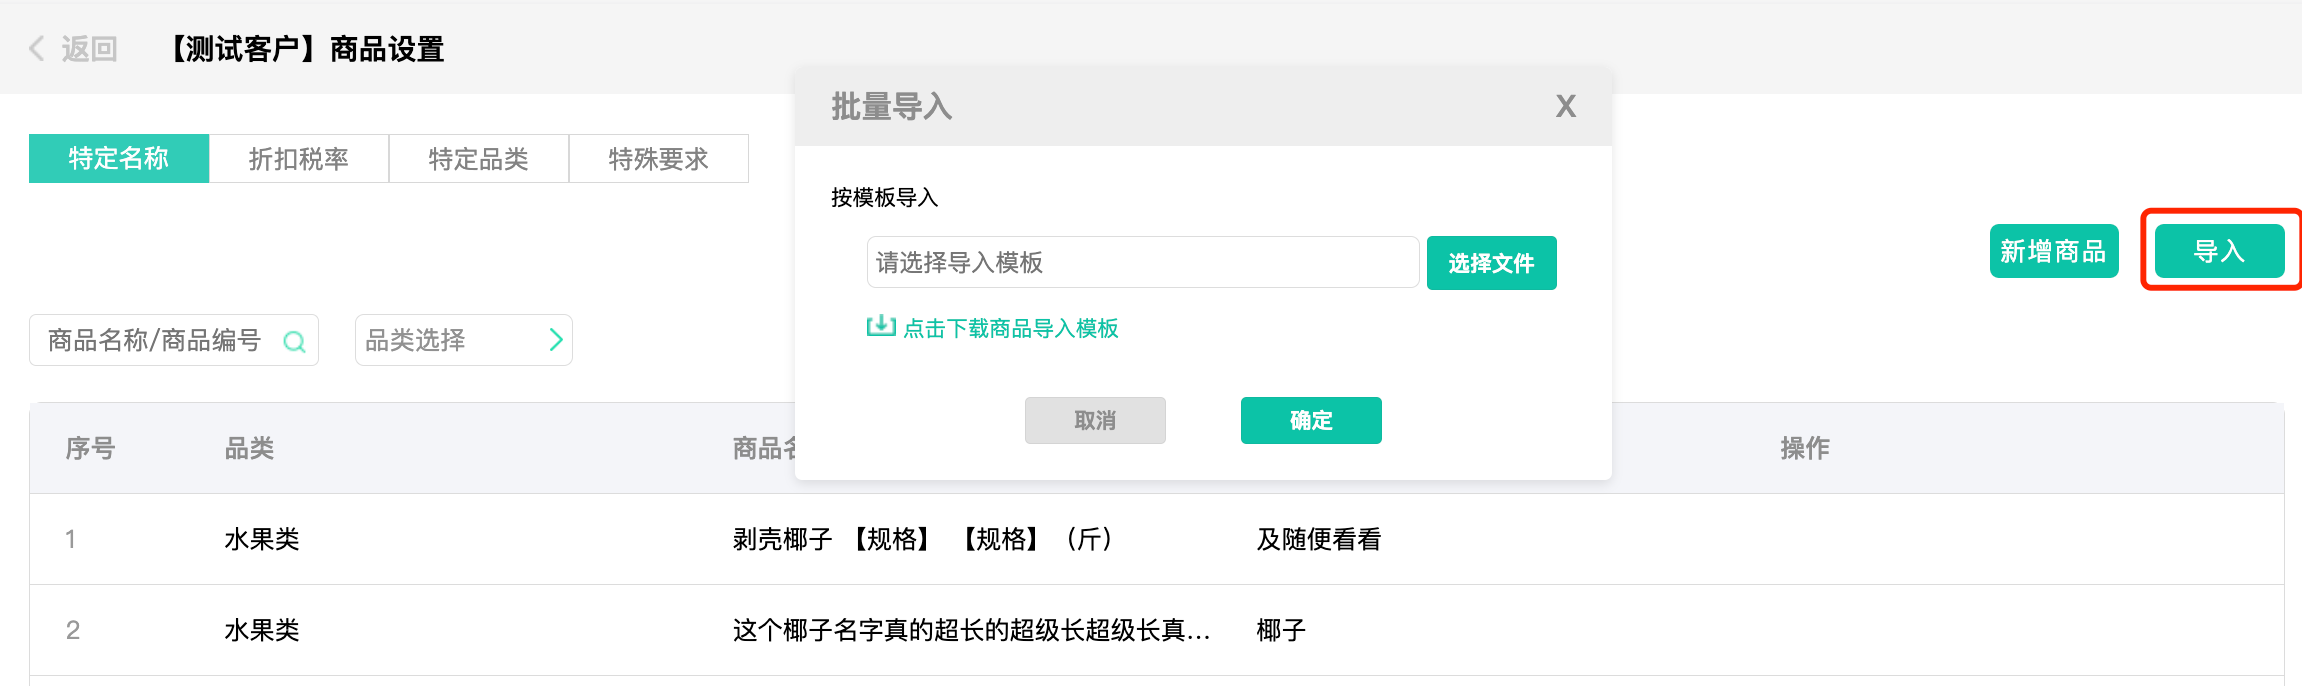Close the 批量导入 dialog
The image size is (2302, 686).
[1565, 106]
